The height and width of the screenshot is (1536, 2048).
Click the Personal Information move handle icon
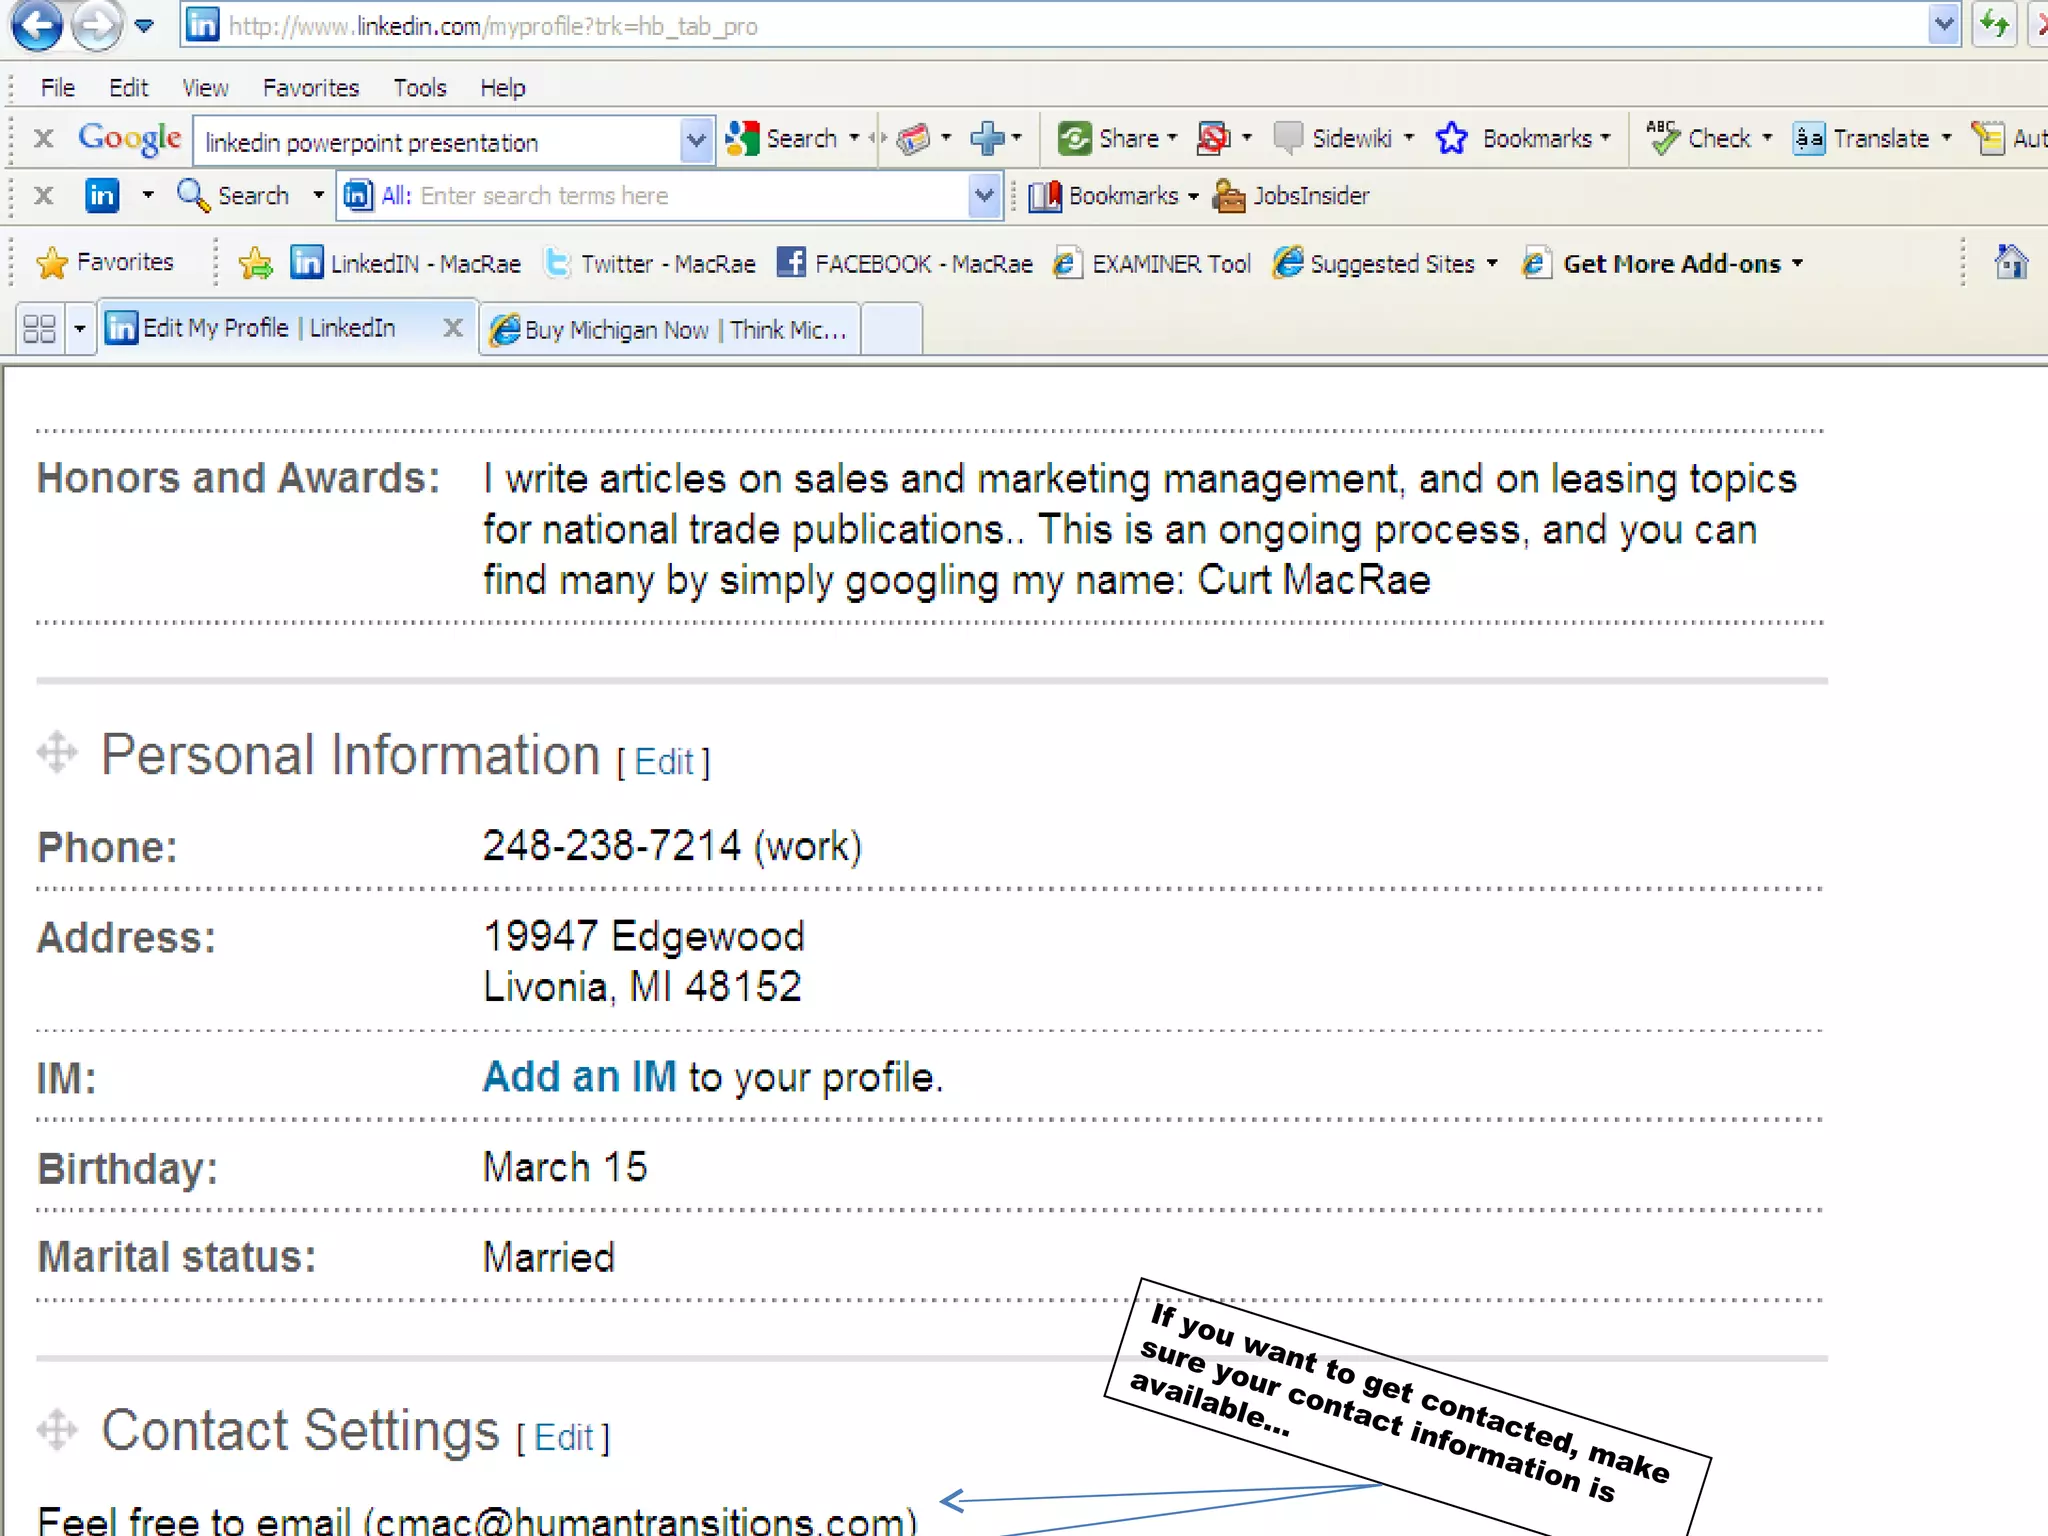point(57,753)
